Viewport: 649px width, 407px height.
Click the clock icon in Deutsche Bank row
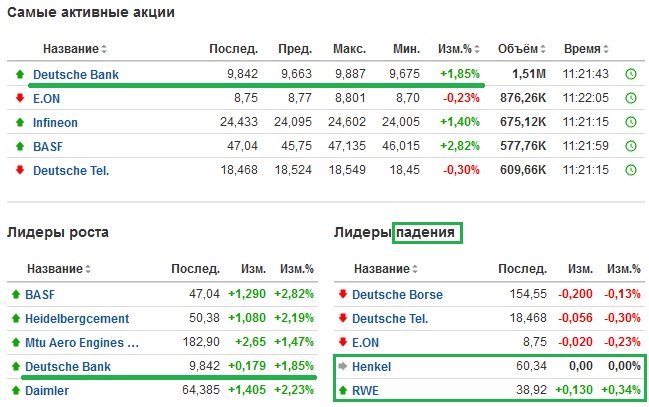[630, 74]
